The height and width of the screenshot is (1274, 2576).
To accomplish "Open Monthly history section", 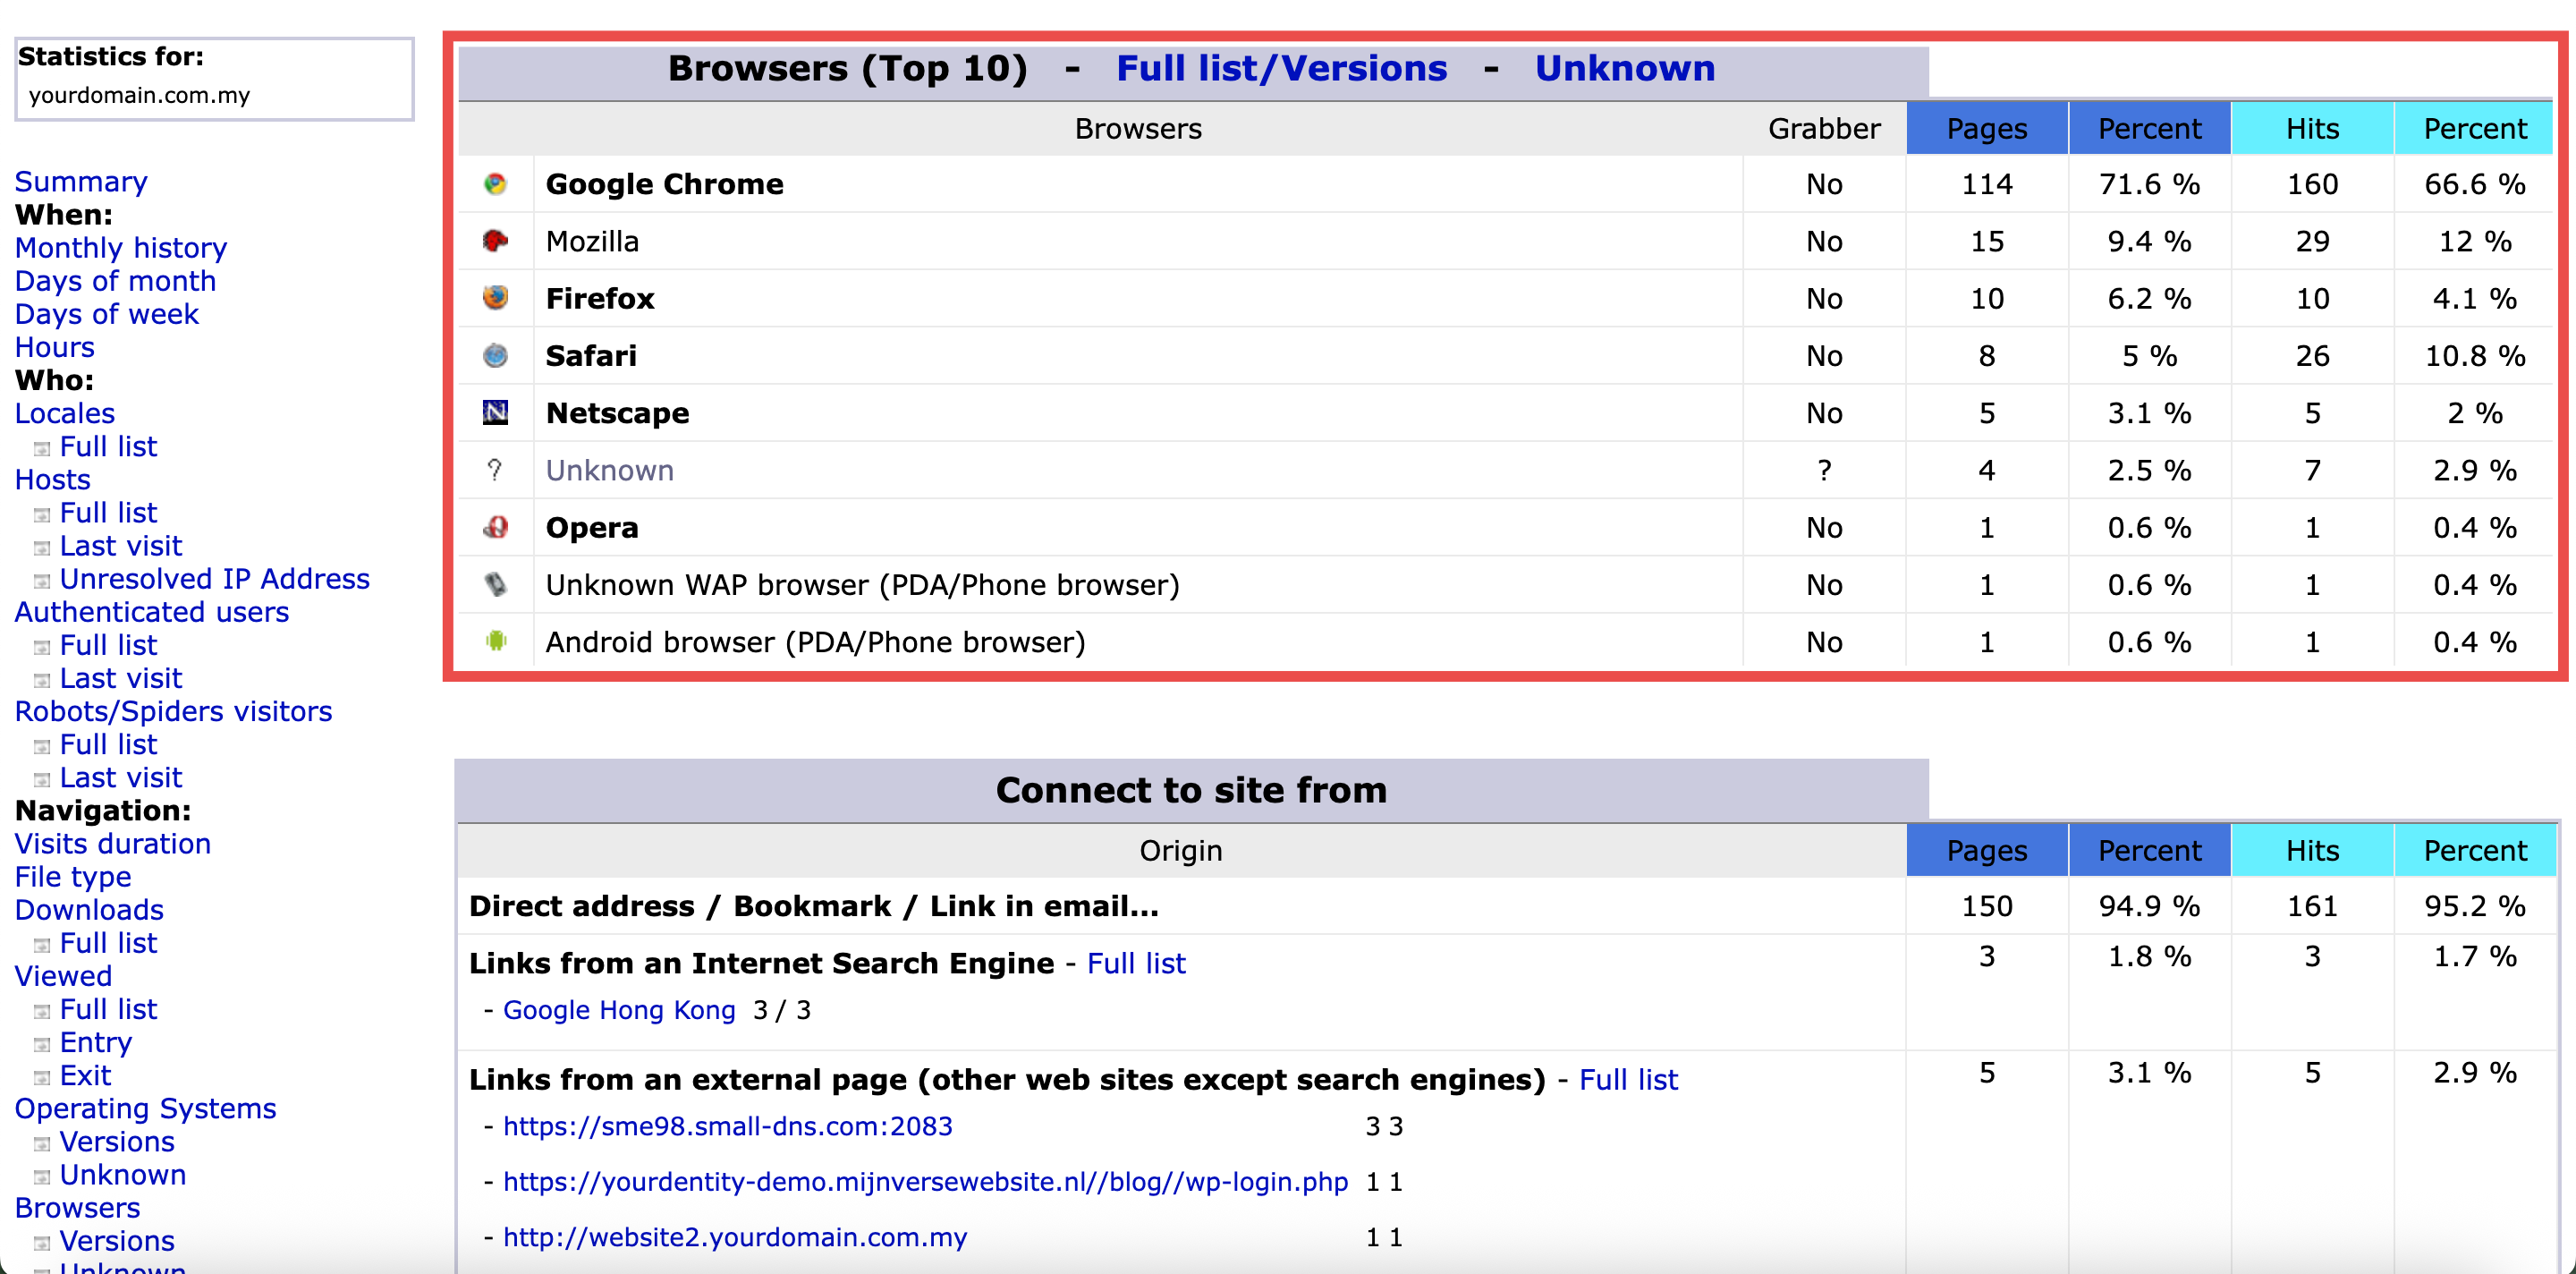I will (121, 248).
